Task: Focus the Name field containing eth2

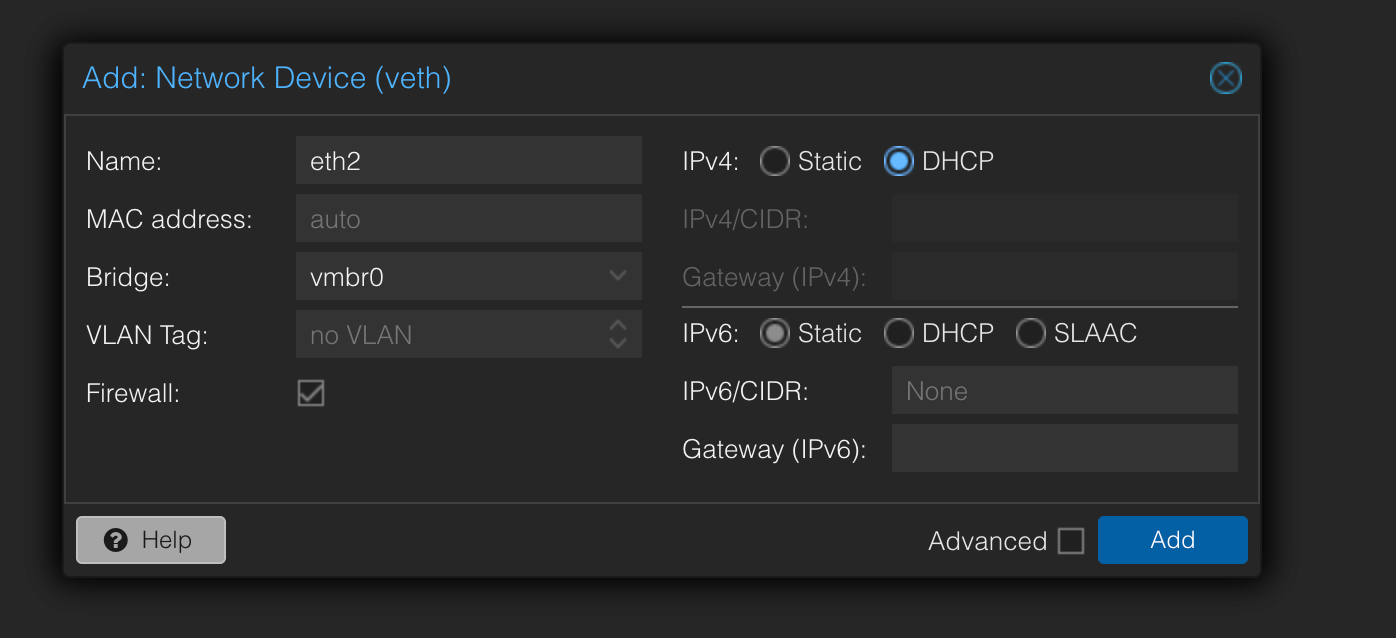Action: click(468, 160)
